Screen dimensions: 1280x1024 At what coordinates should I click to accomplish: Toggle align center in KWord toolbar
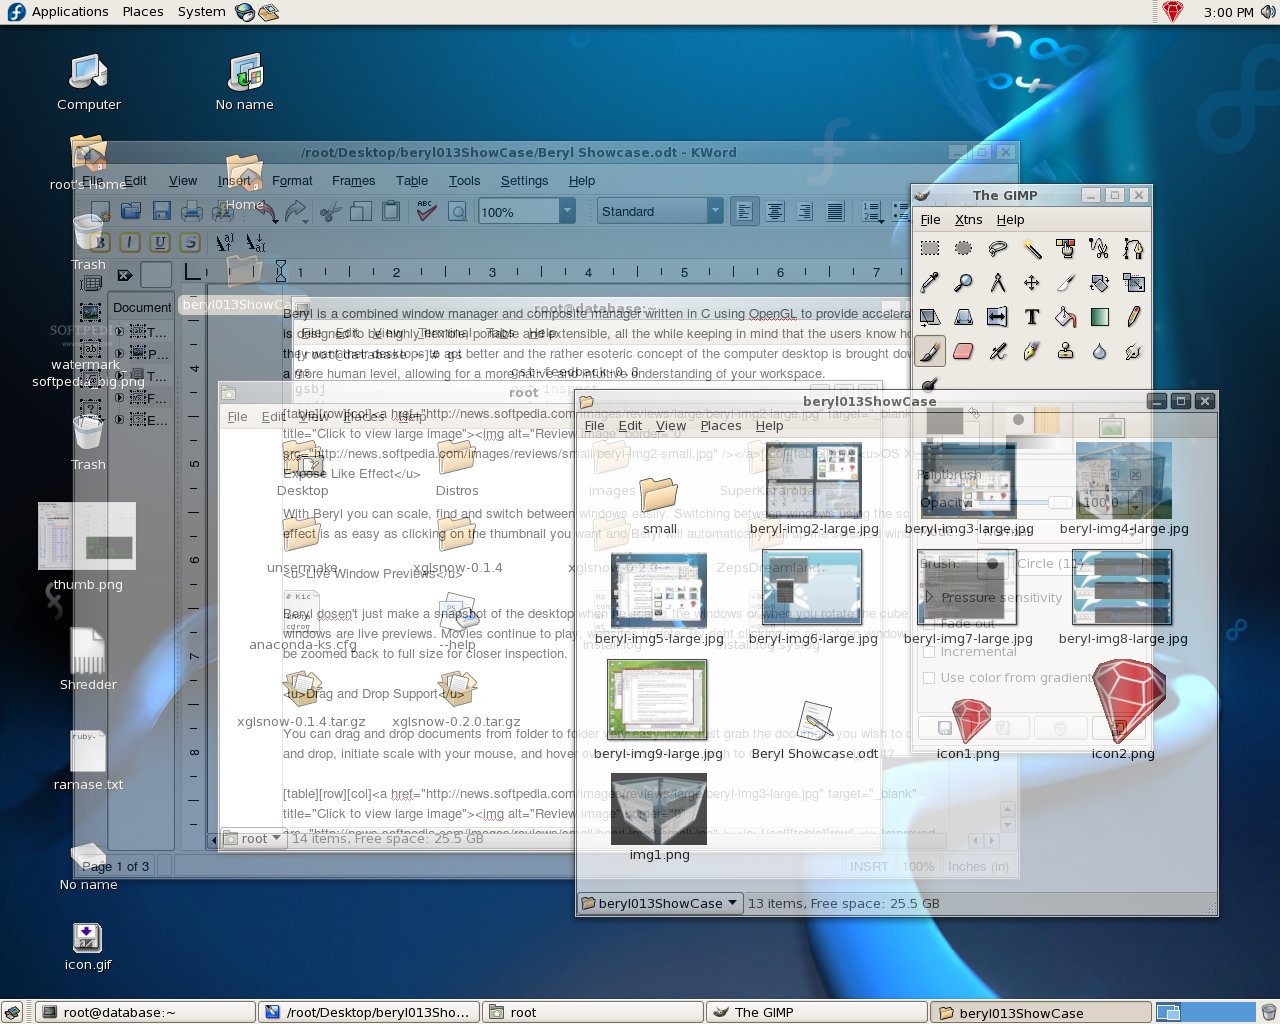click(x=775, y=211)
